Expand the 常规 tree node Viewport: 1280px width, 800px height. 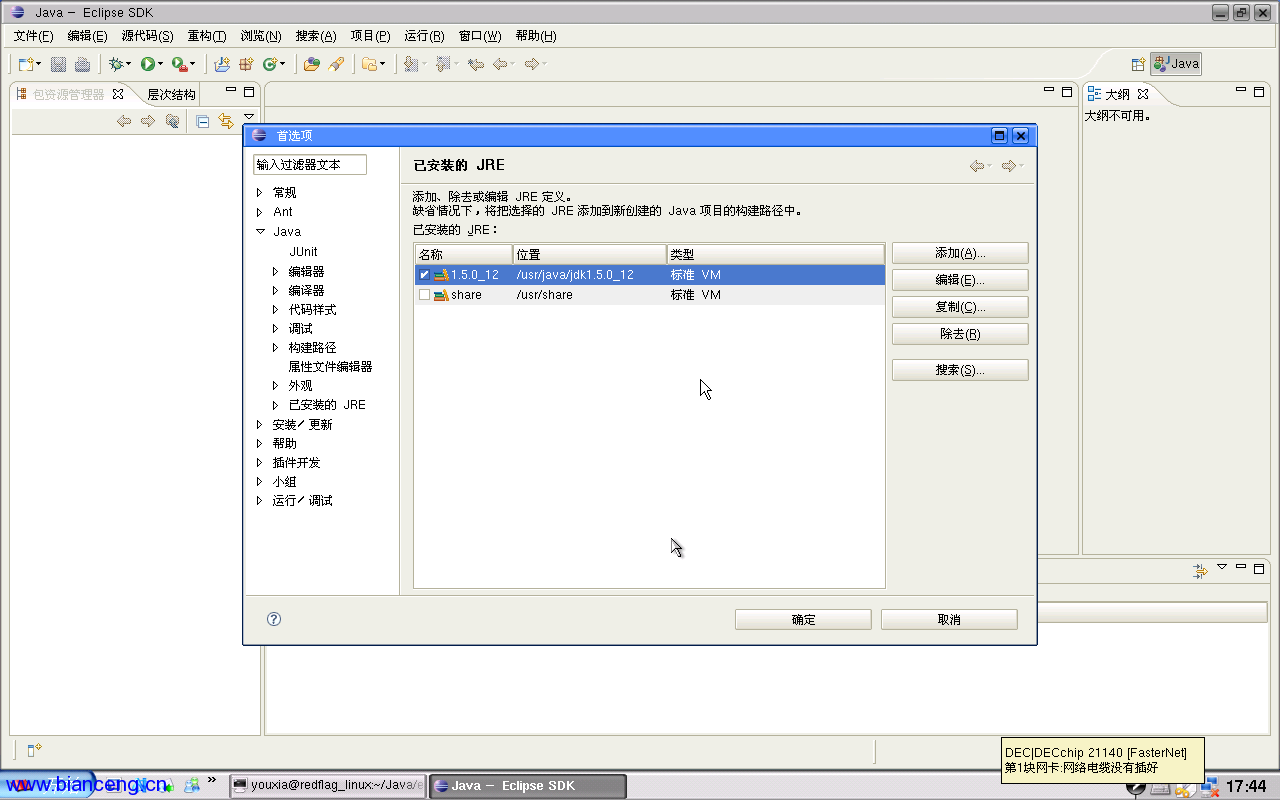click(260, 193)
